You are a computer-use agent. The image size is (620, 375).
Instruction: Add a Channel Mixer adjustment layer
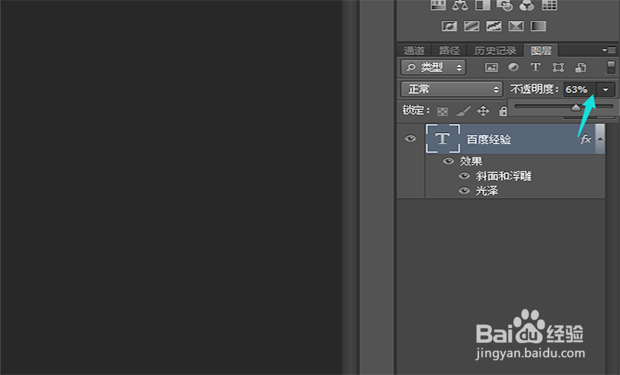(527, 5)
